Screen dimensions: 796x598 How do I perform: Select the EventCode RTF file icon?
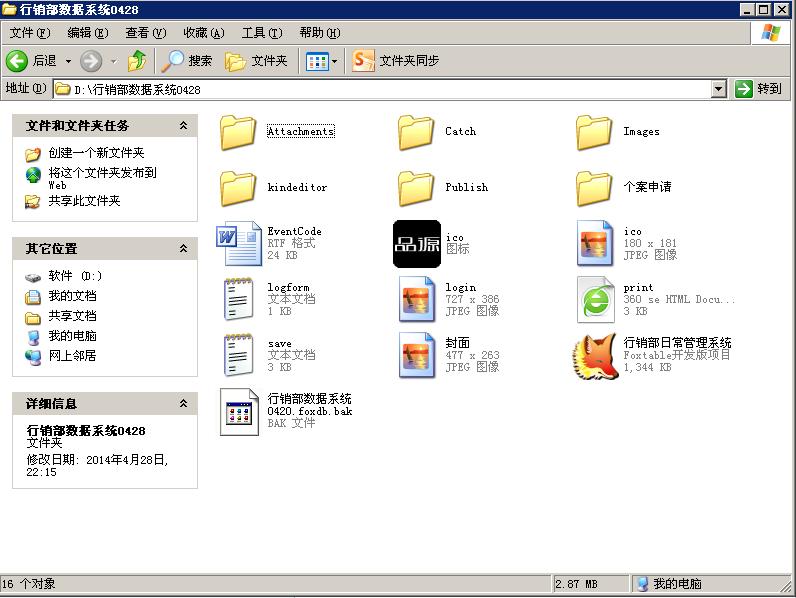coord(239,244)
